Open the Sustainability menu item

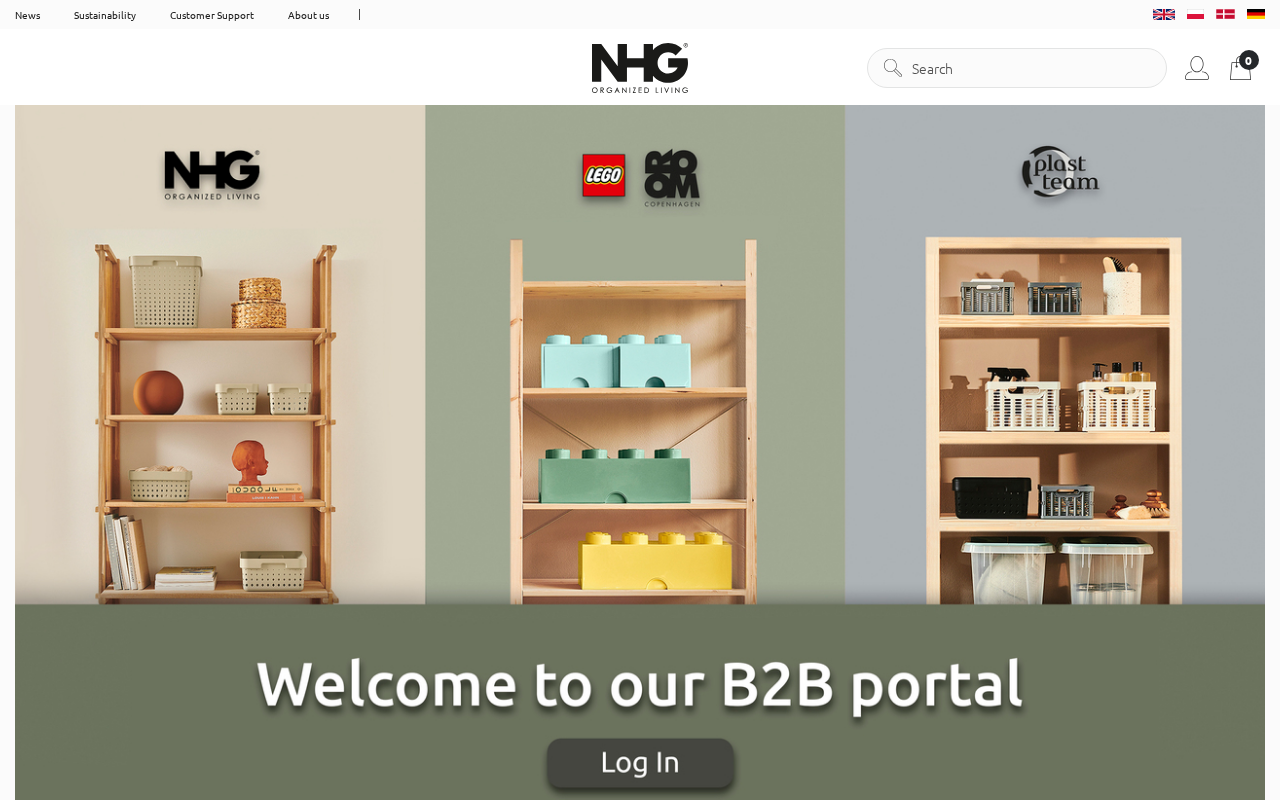(x=105, y=15)
